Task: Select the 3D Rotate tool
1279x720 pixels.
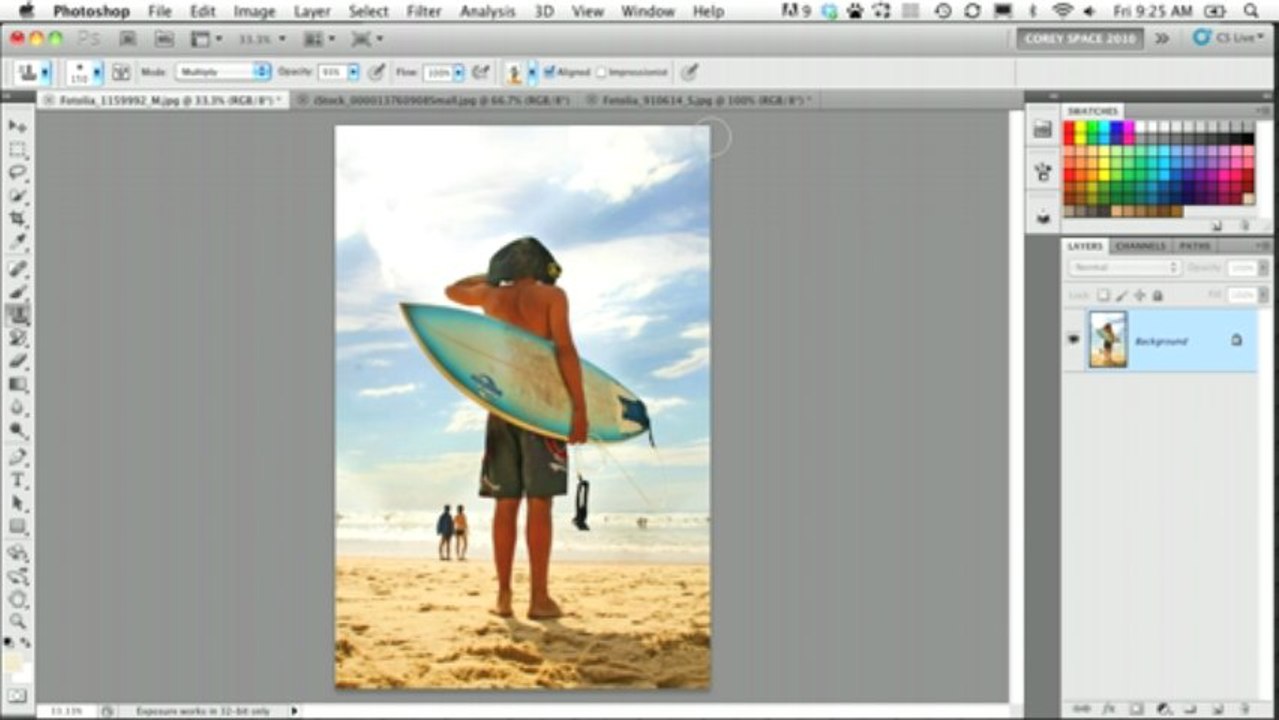Action: [x=18, y=553]
